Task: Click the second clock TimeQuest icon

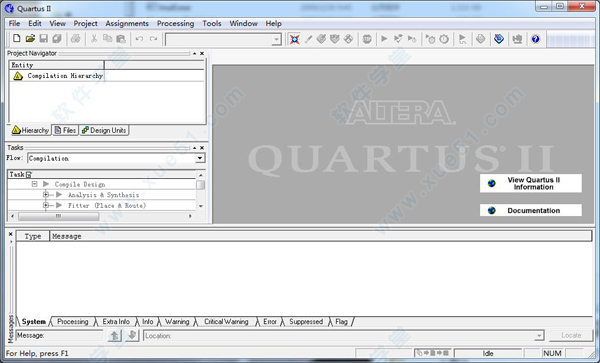Action: pyautogui.click(x=444, y=39)
